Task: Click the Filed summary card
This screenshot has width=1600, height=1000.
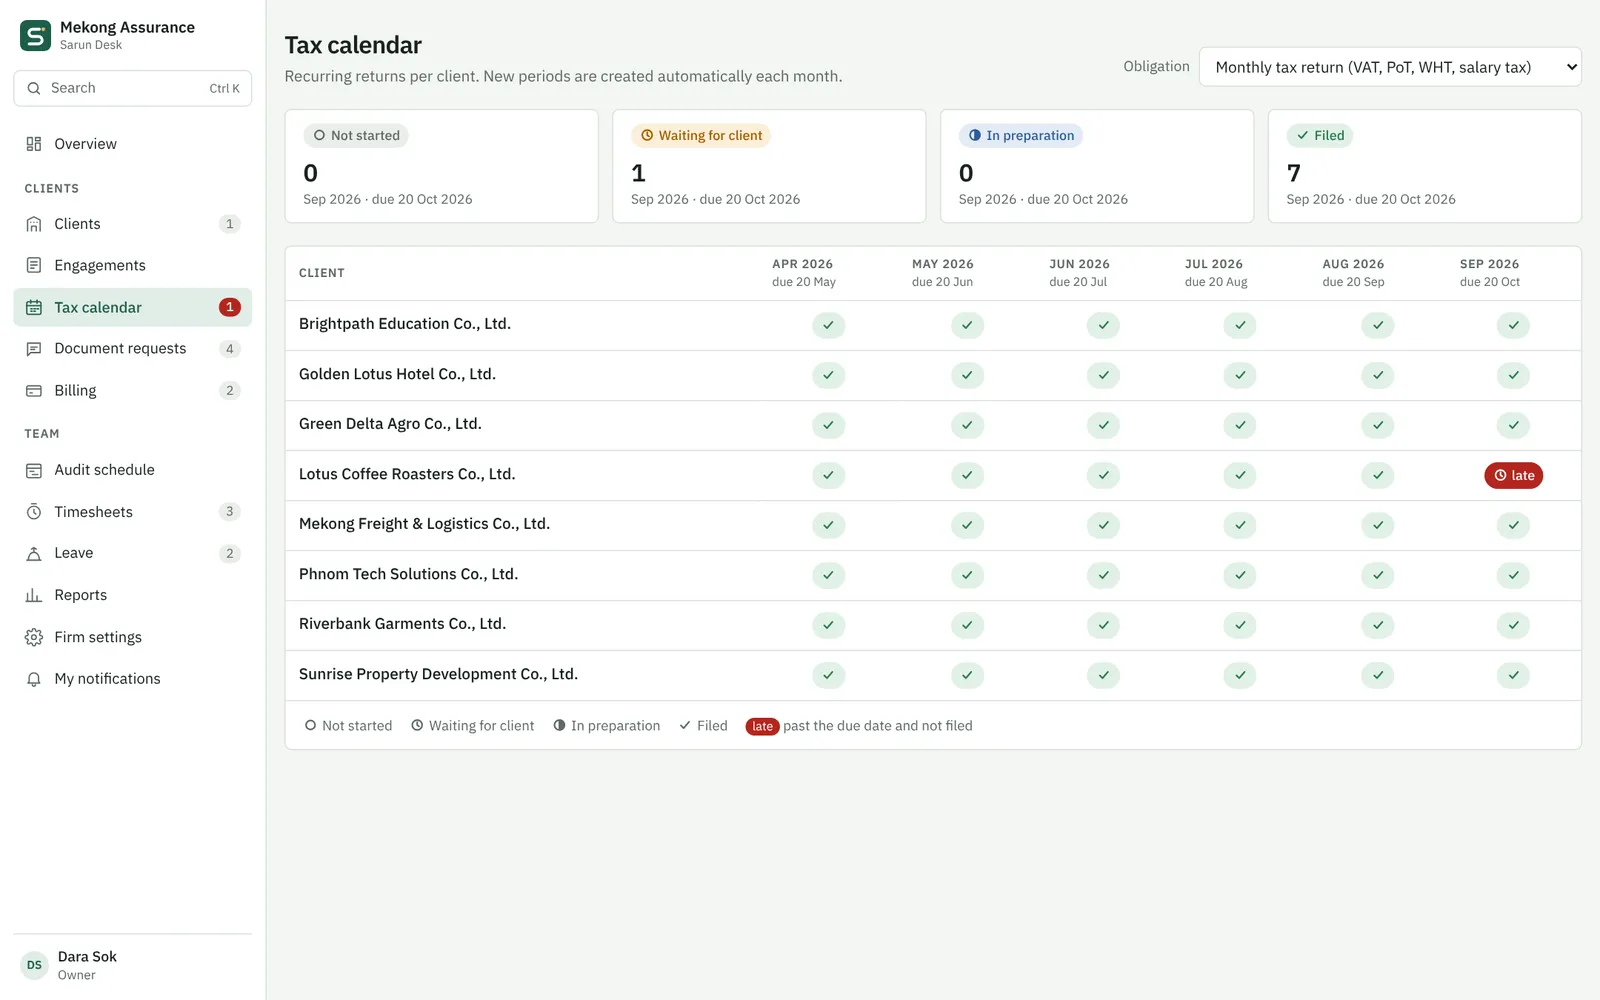Action: point(1424,166)
